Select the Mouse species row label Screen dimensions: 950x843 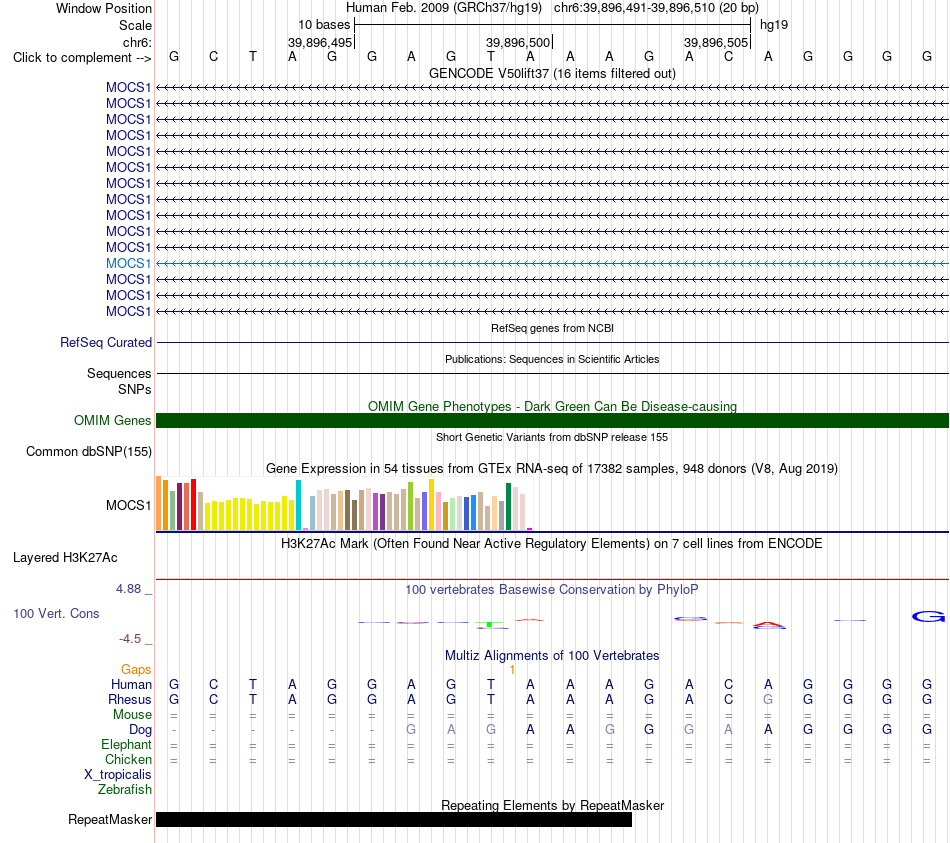point(132,715)
